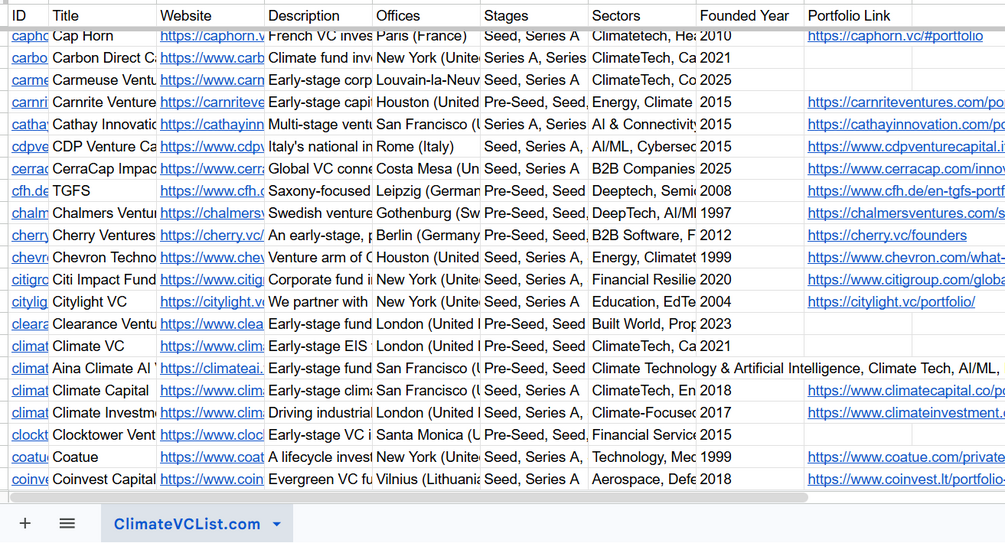
Task: Select "A lifecycle invest" description cell
Action: 319,457
